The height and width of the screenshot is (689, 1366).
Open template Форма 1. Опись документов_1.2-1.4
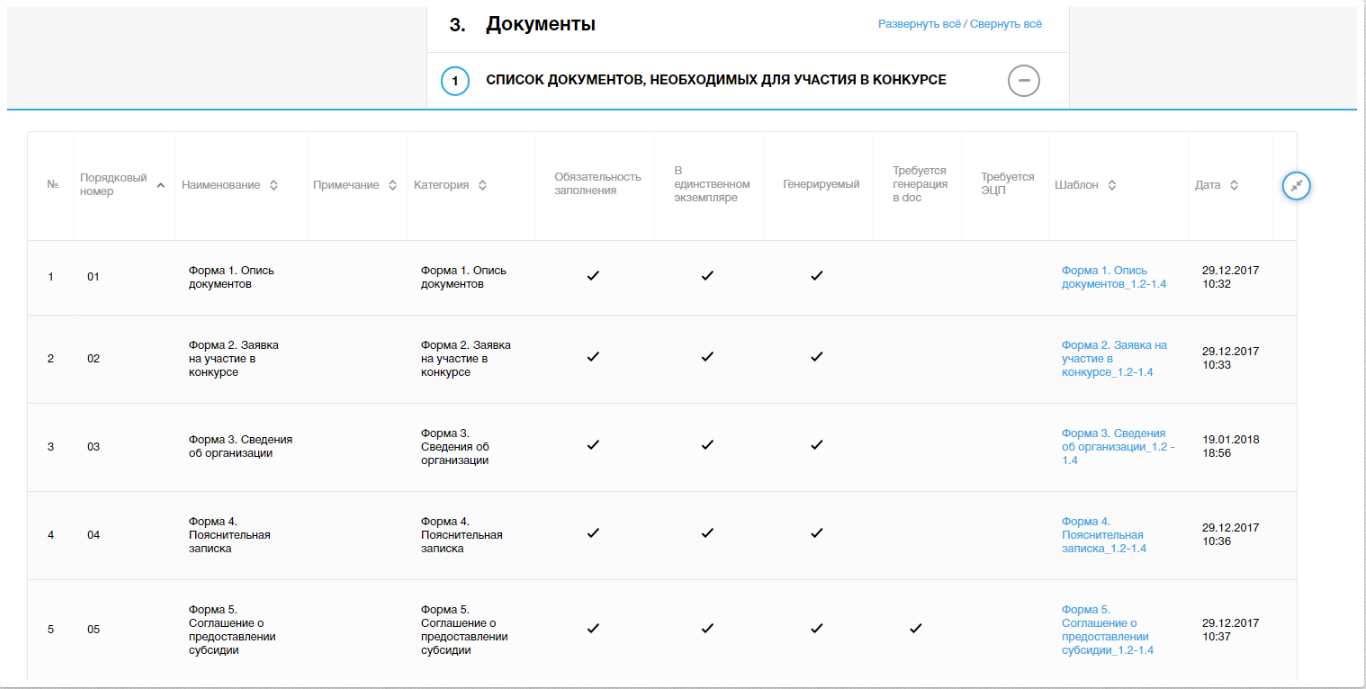tap(1113, 277)
